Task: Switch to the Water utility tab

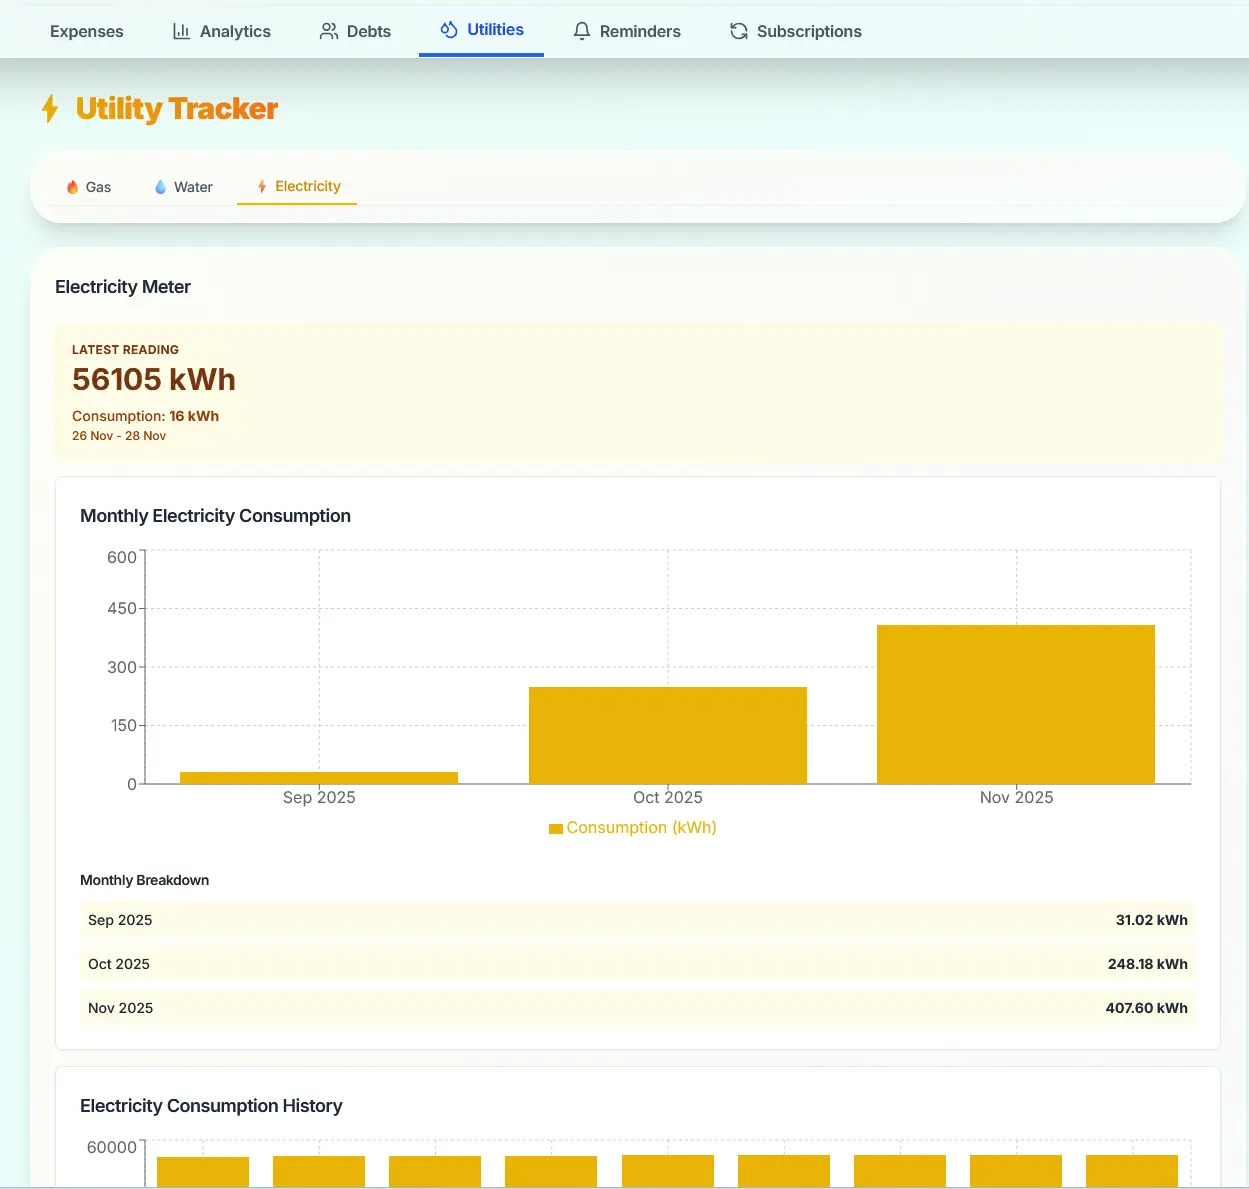Action: [183, 187]
